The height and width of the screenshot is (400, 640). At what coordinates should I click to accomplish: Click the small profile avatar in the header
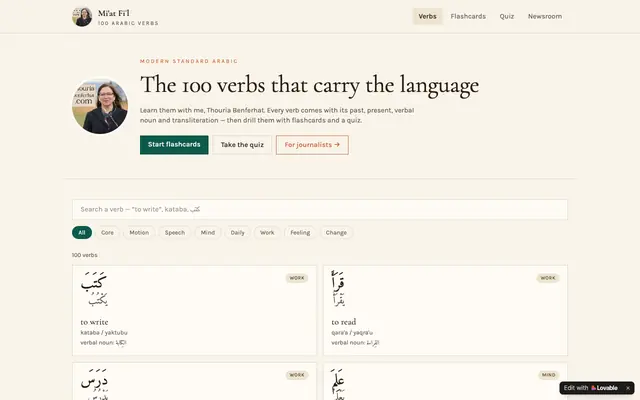click(x=82, y=17)
